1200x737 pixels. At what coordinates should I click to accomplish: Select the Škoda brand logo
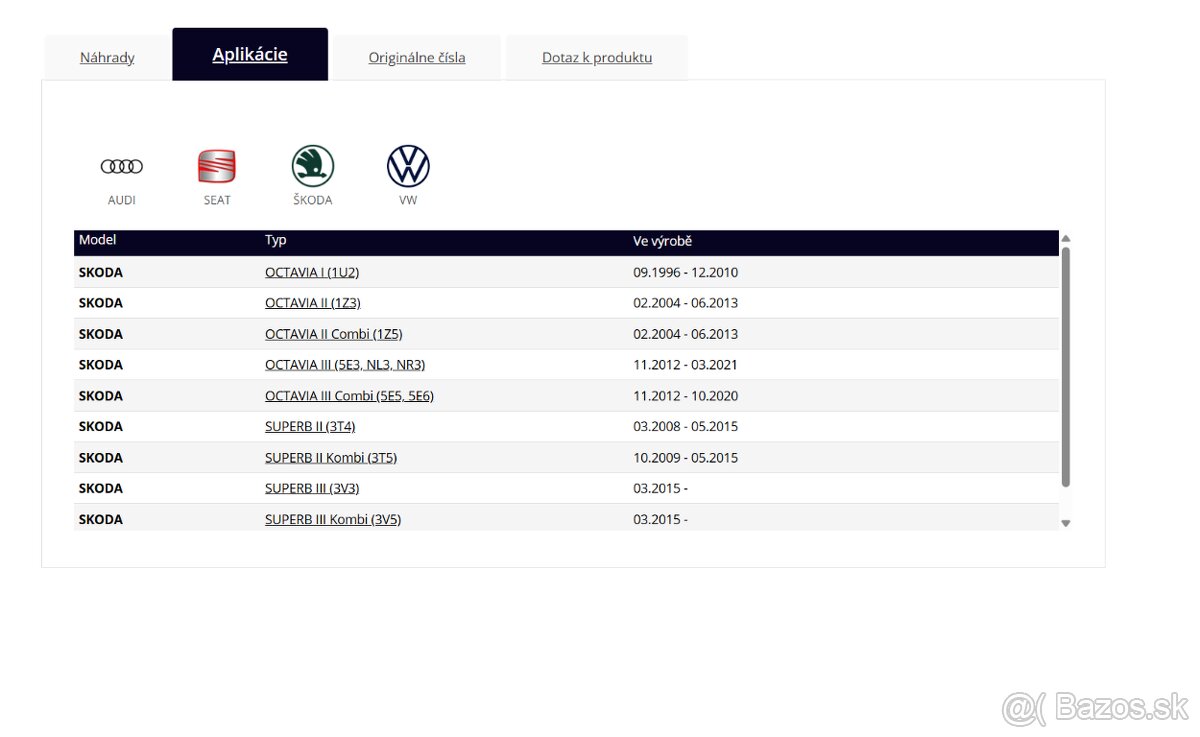[313, 167]
